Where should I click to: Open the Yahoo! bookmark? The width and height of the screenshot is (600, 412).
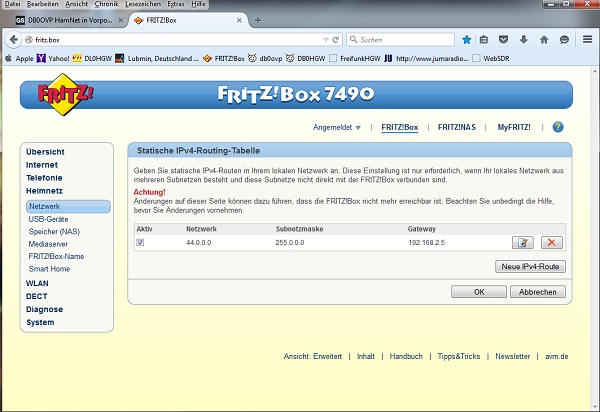[53, 59]
